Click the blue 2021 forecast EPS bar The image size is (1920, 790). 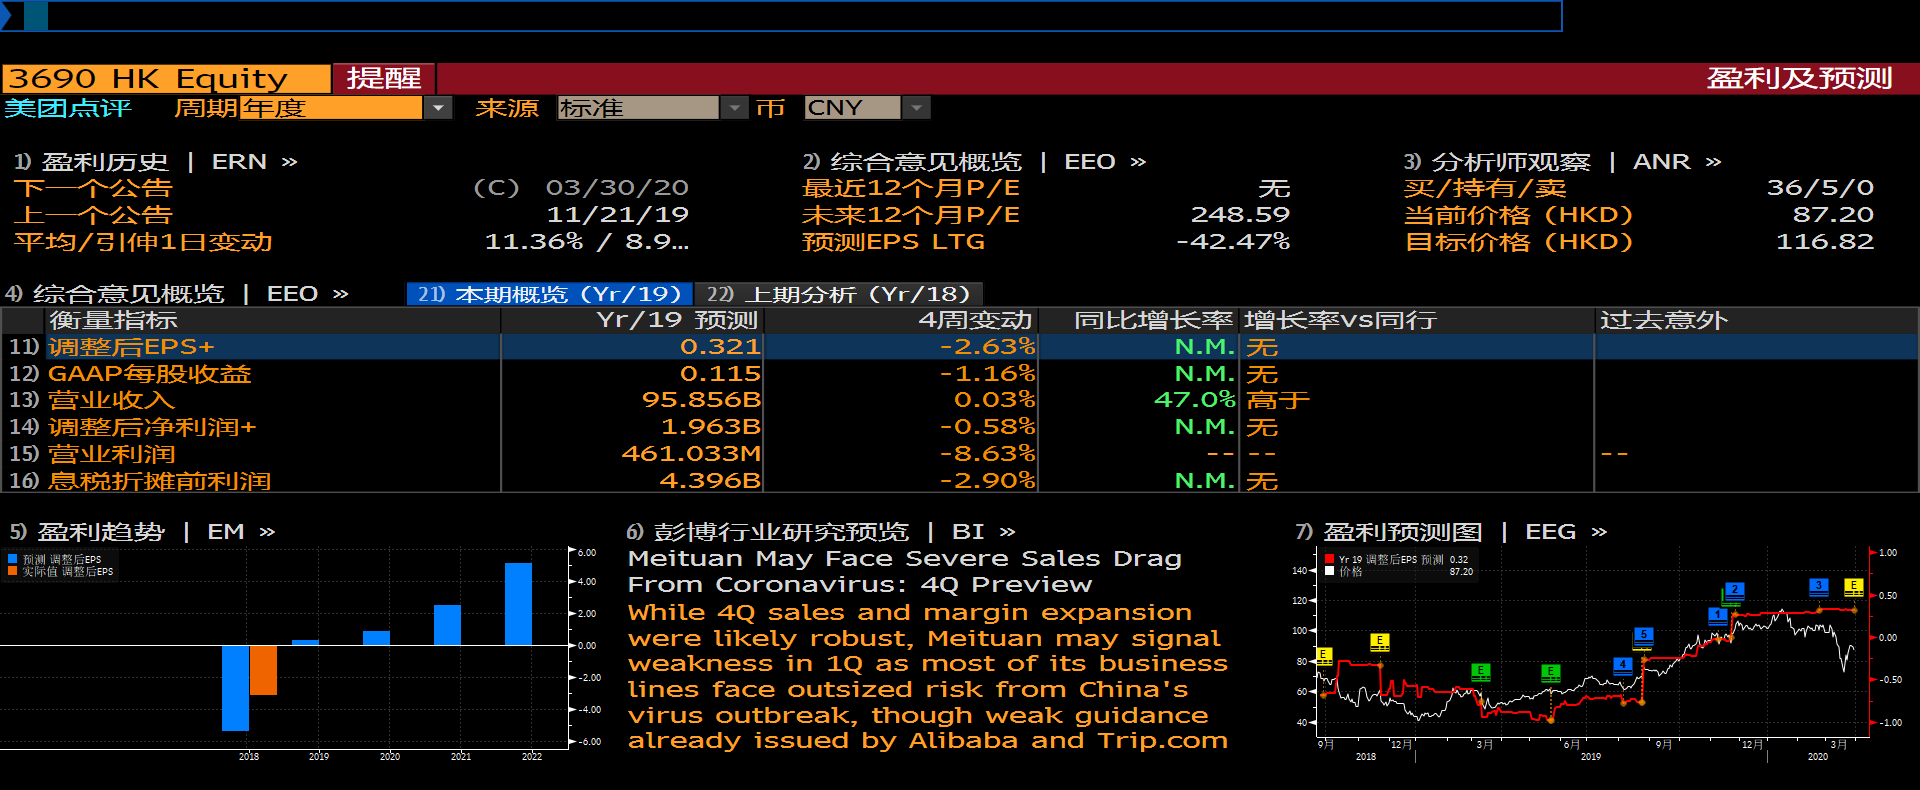447,625
